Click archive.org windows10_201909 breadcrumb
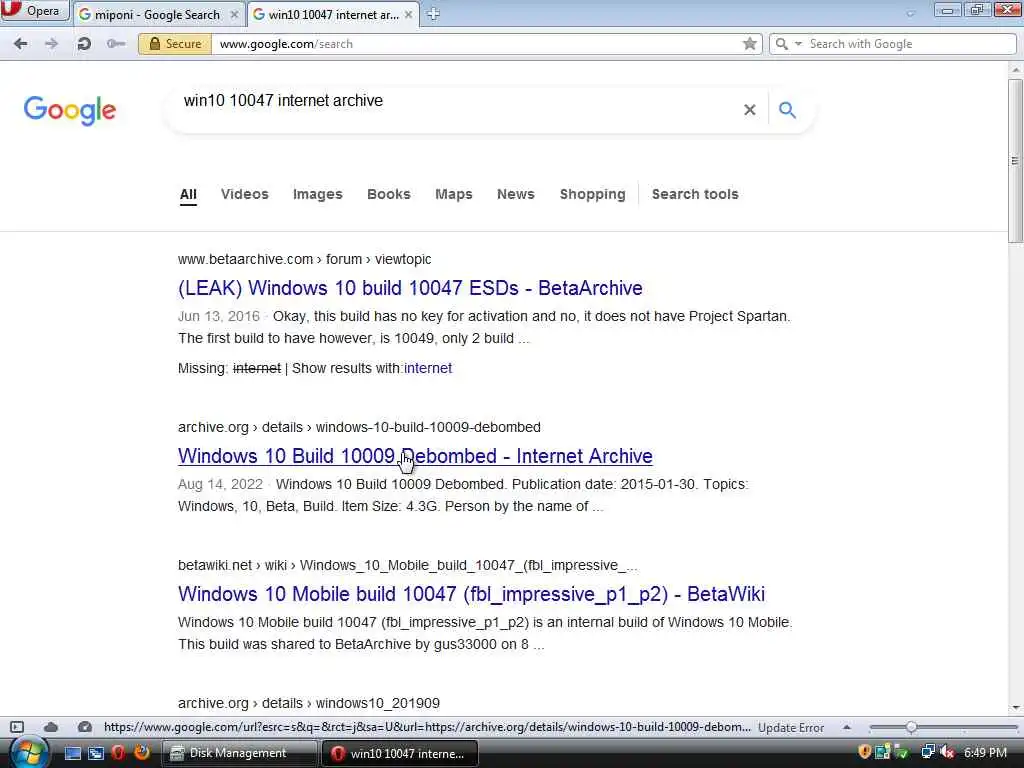The width and height of the screenshot is (1024, 768). 309,703
